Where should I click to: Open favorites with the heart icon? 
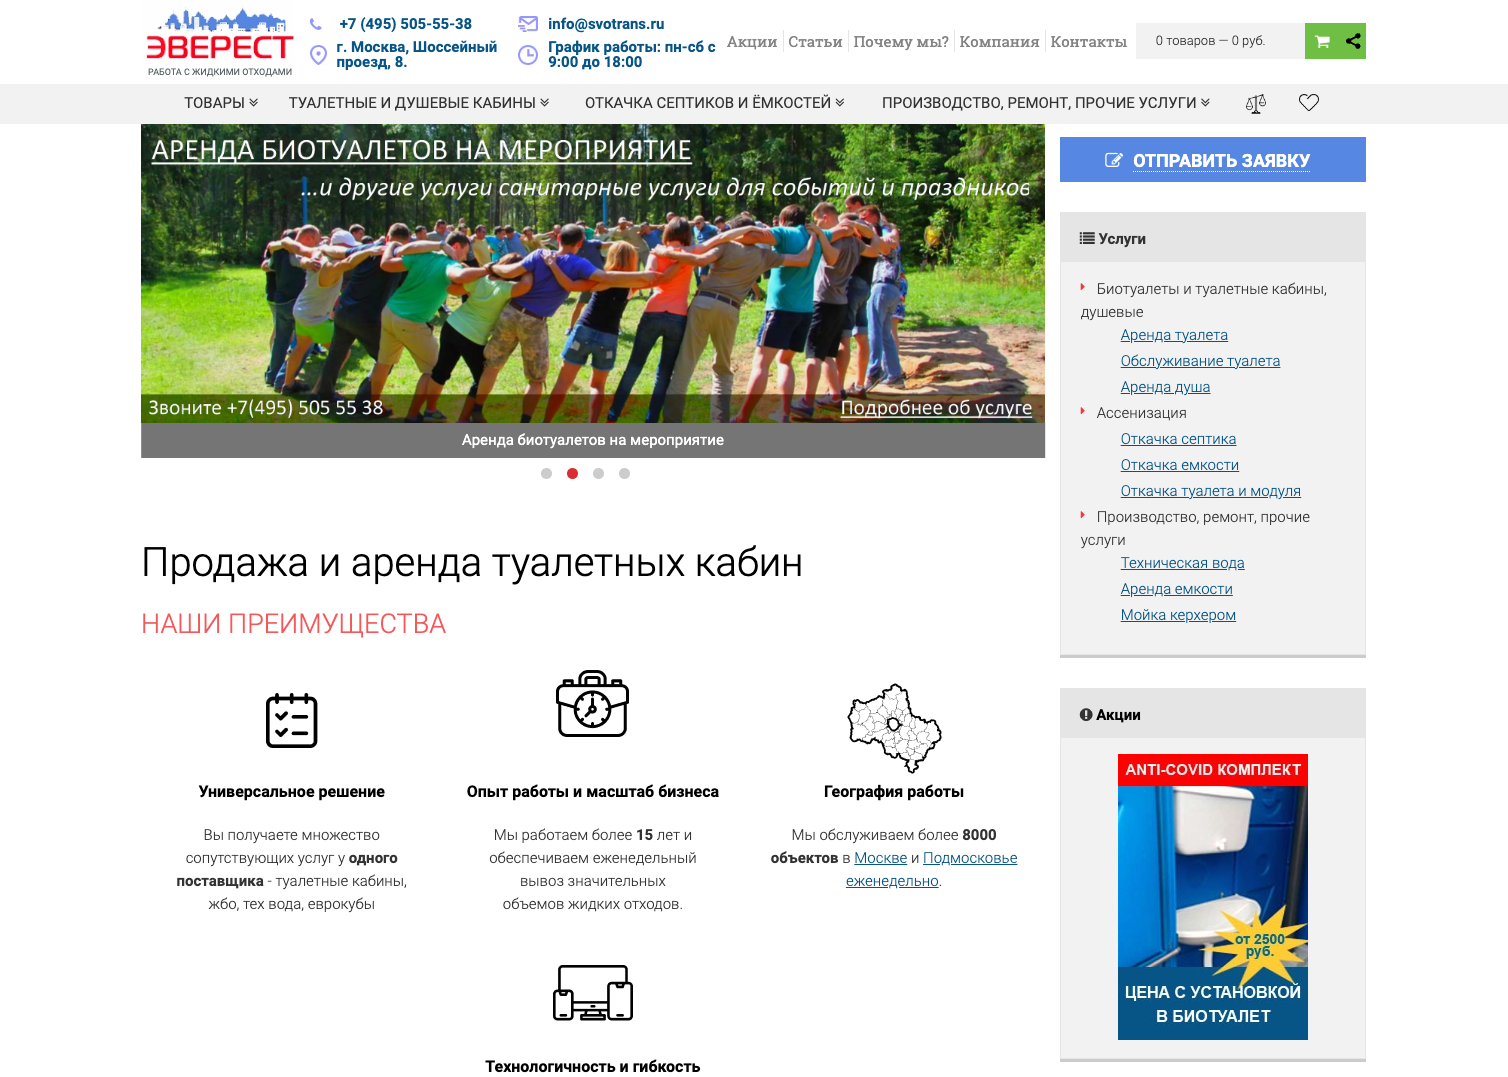click(1308, 103)
